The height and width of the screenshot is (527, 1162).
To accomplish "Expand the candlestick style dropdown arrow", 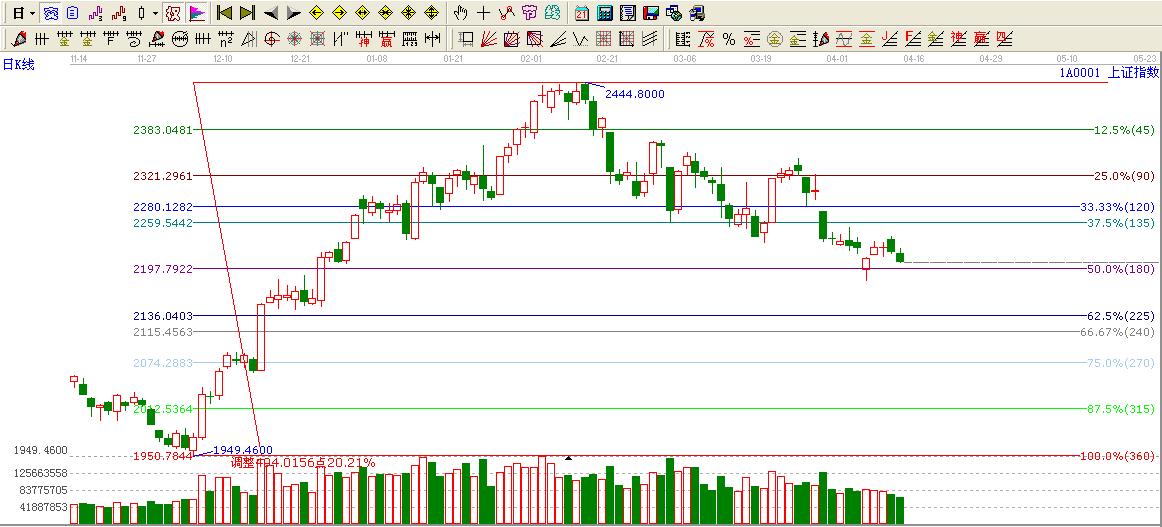I will click(152, 13).
